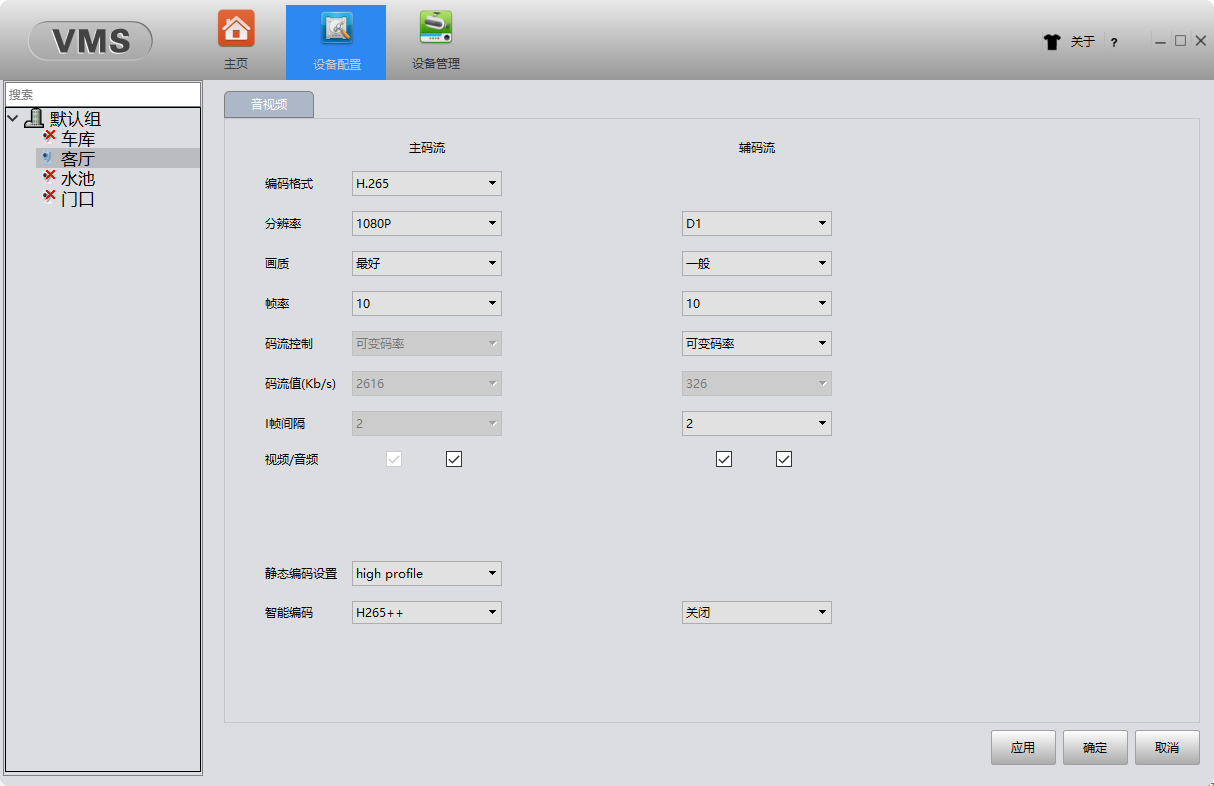
Task: Open the 1080P resolution dropdown
Action: (x=427, y=223)
